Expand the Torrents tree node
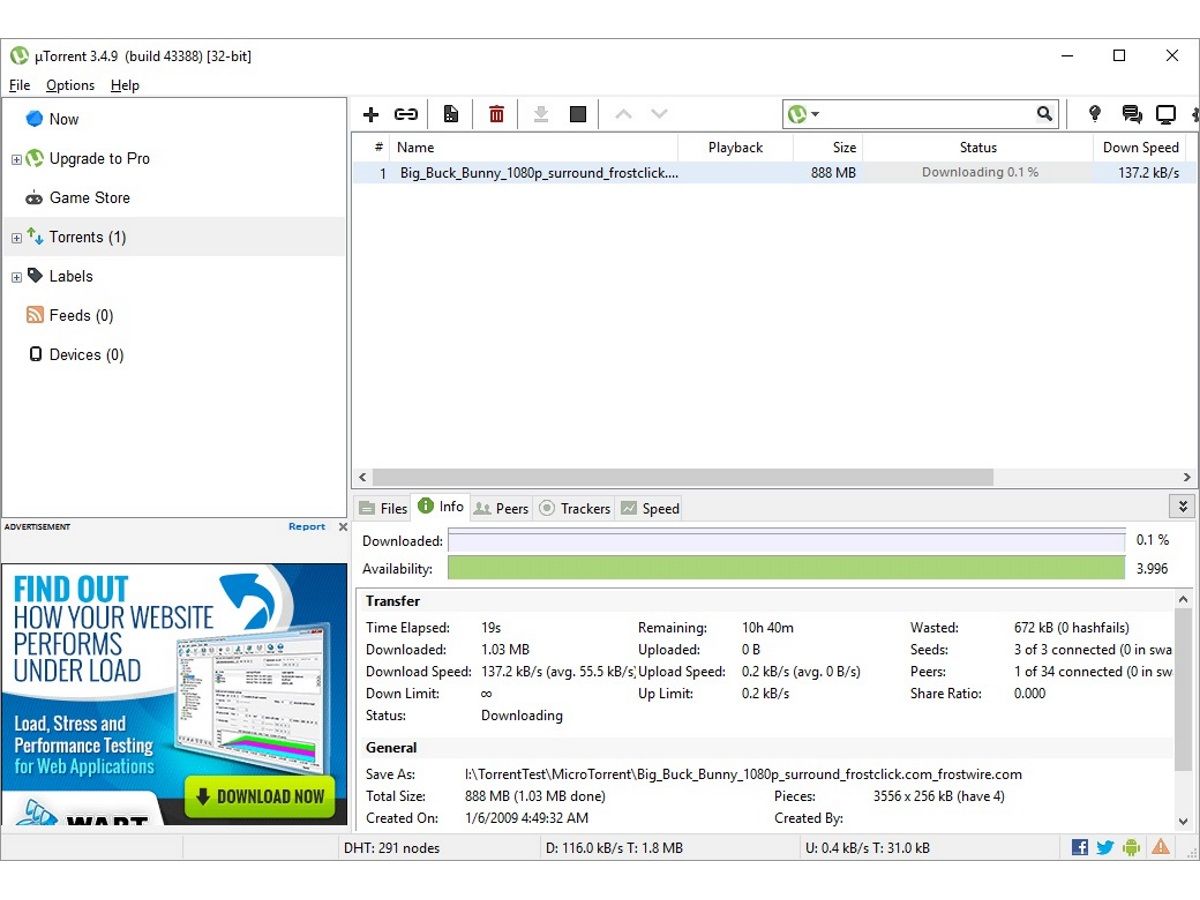This screenshot has height=900, width=1200. [16, 238]
